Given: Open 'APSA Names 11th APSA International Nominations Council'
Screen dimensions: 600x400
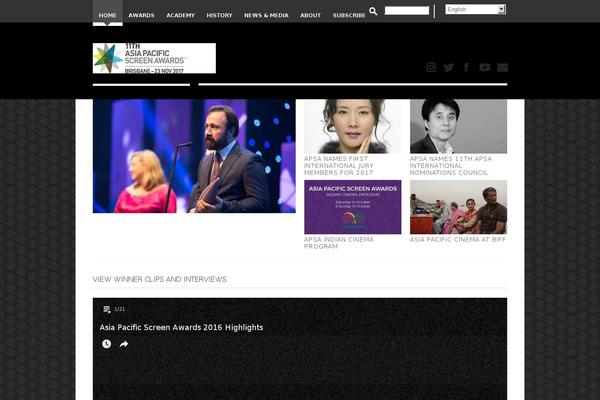Looking at the screenshot, I should [x=451, y=166].
